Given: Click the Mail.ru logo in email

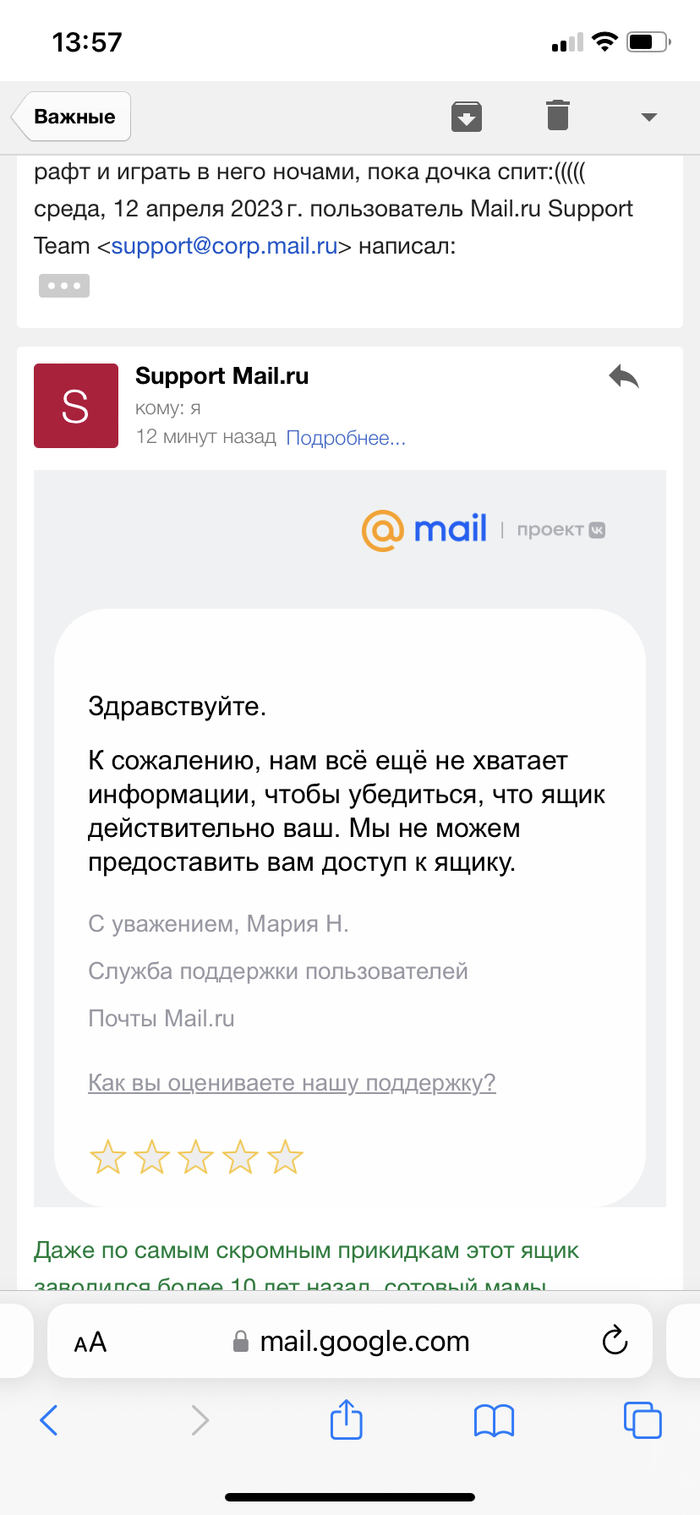Looking at the screenshot, I should 425,529.
